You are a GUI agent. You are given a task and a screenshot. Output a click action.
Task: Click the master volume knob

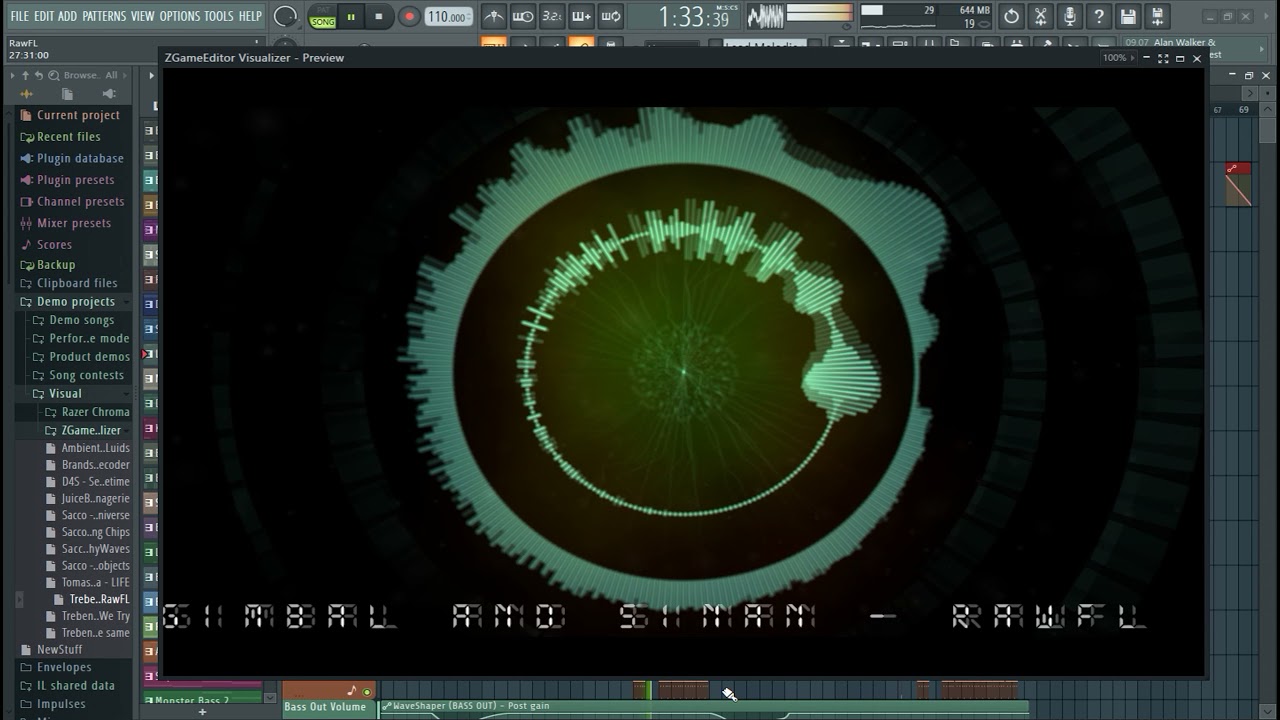pos(285,16)
